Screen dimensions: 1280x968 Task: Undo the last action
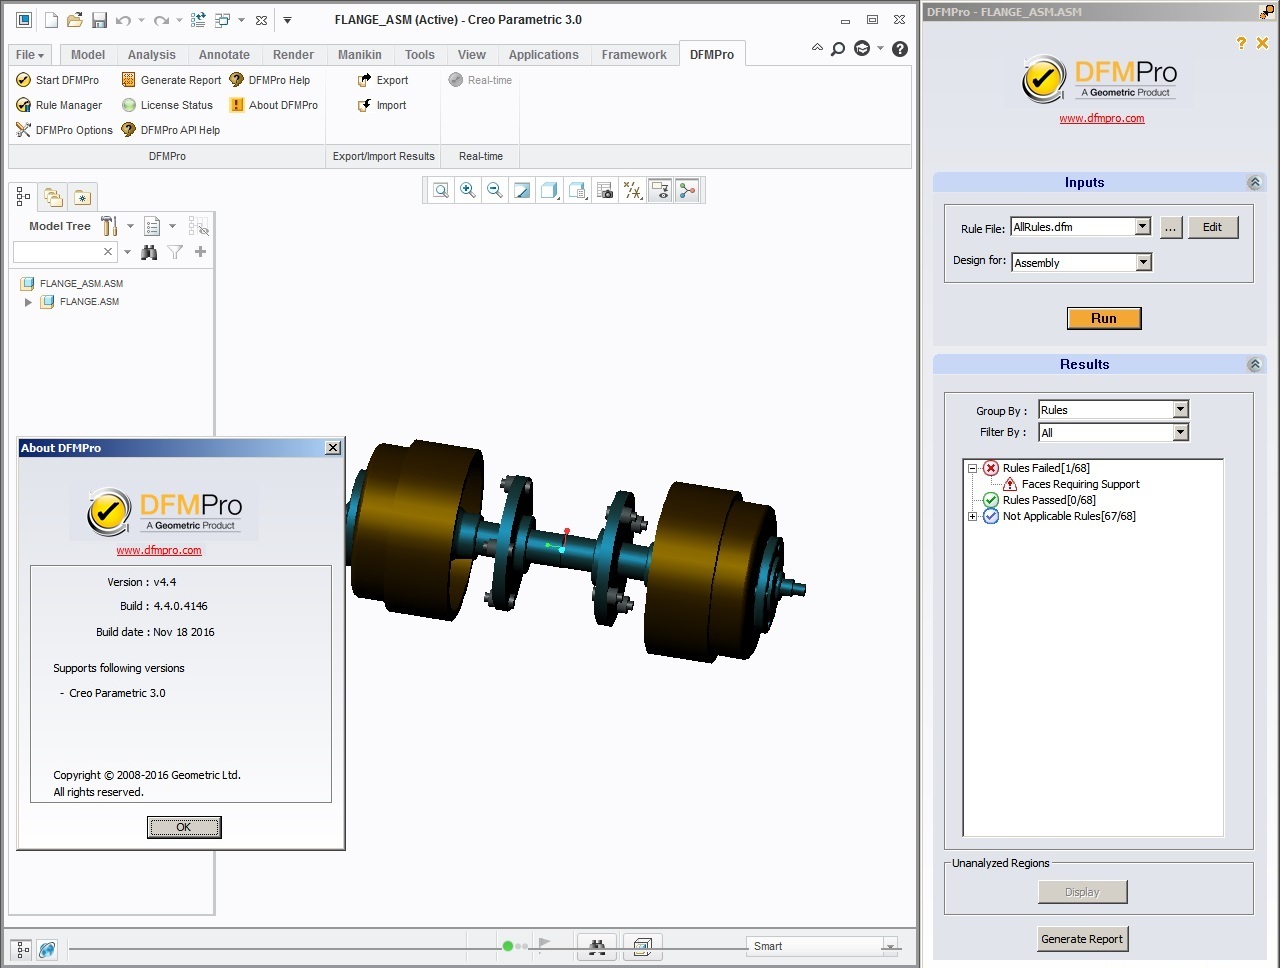point(123,20)
